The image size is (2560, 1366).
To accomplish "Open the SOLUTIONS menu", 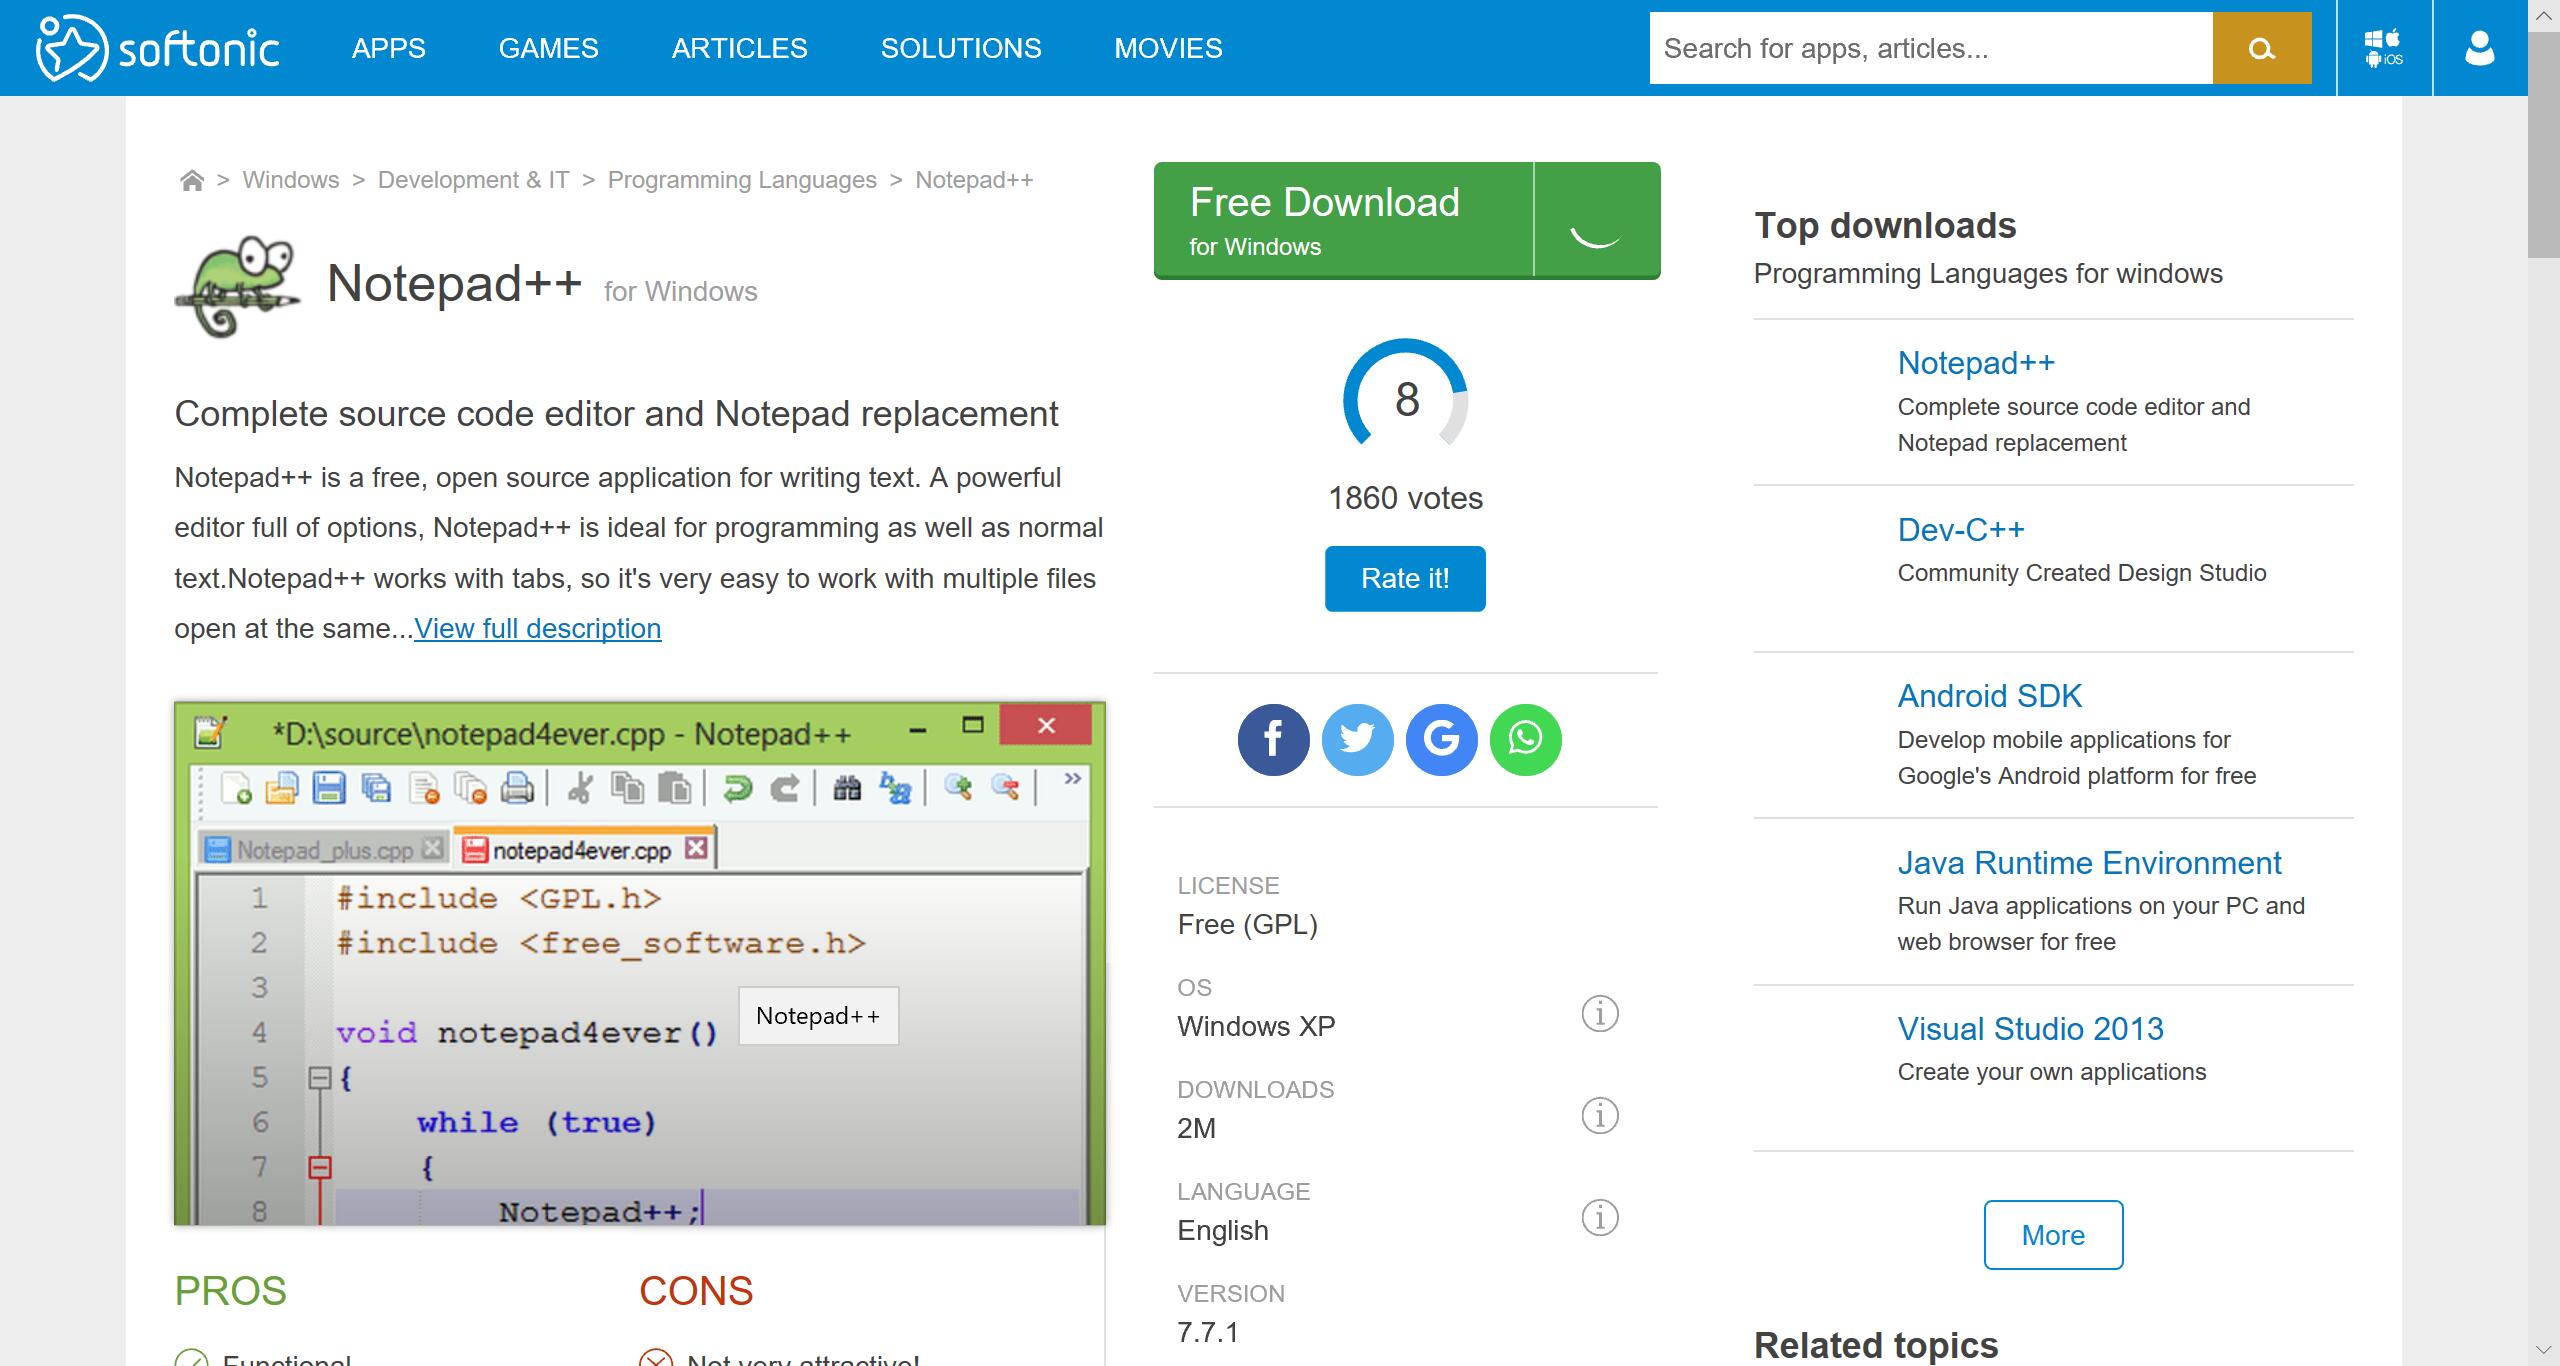I will (x=961, y=48).
